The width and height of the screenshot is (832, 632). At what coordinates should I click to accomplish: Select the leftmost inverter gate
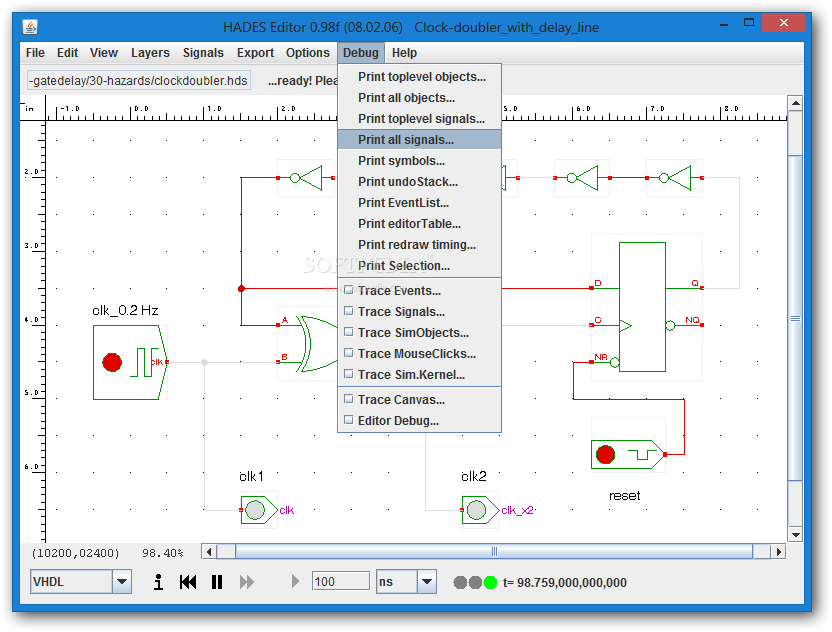point(306,178)
